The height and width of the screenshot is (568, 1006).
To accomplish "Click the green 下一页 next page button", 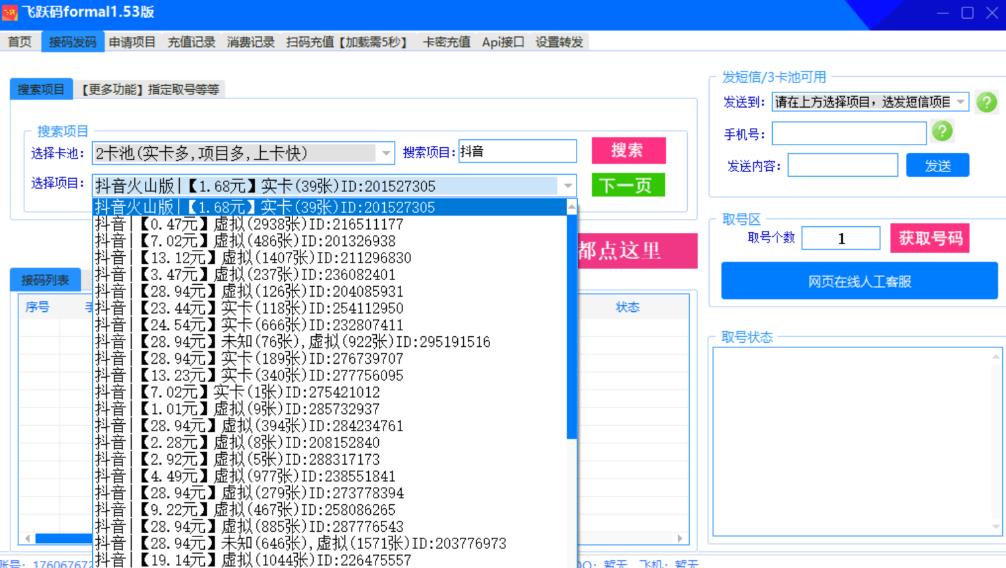I will tap(627, 185).
